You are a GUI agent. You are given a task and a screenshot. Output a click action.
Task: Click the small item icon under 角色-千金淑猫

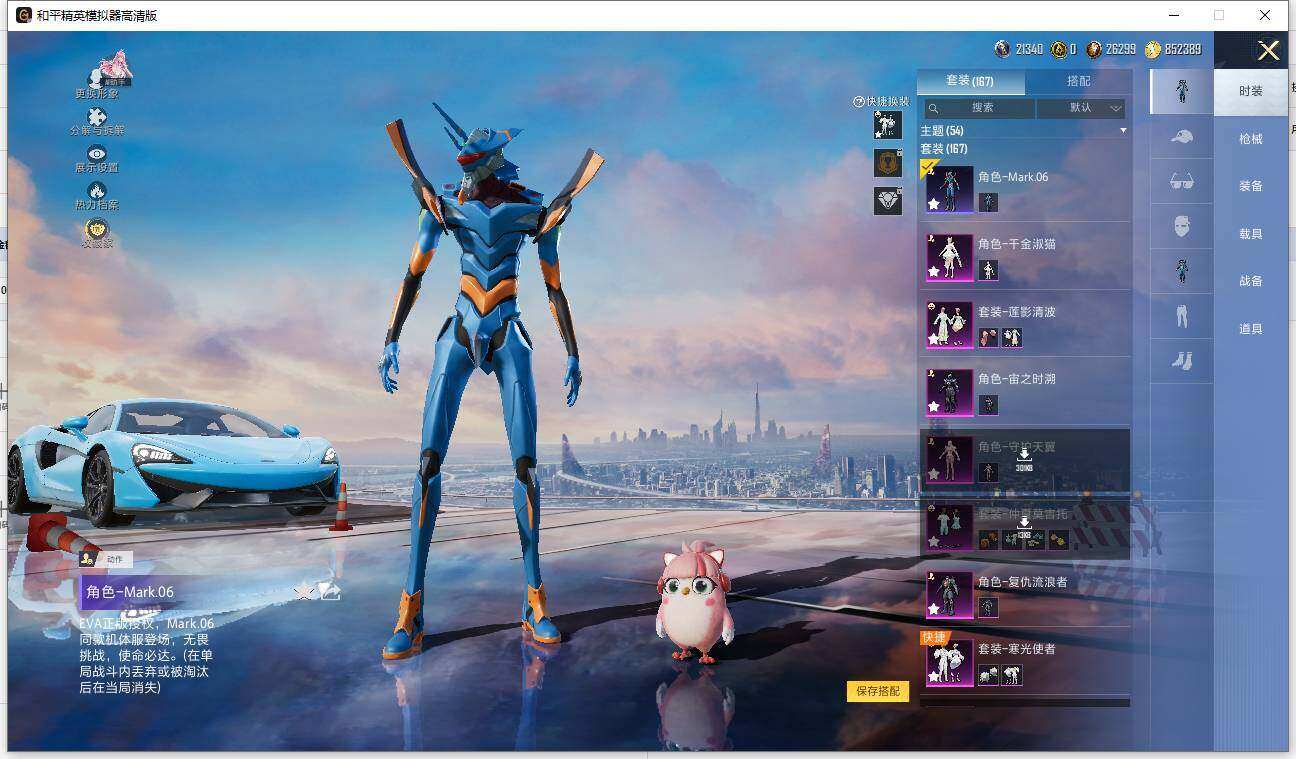pos(988,270)
